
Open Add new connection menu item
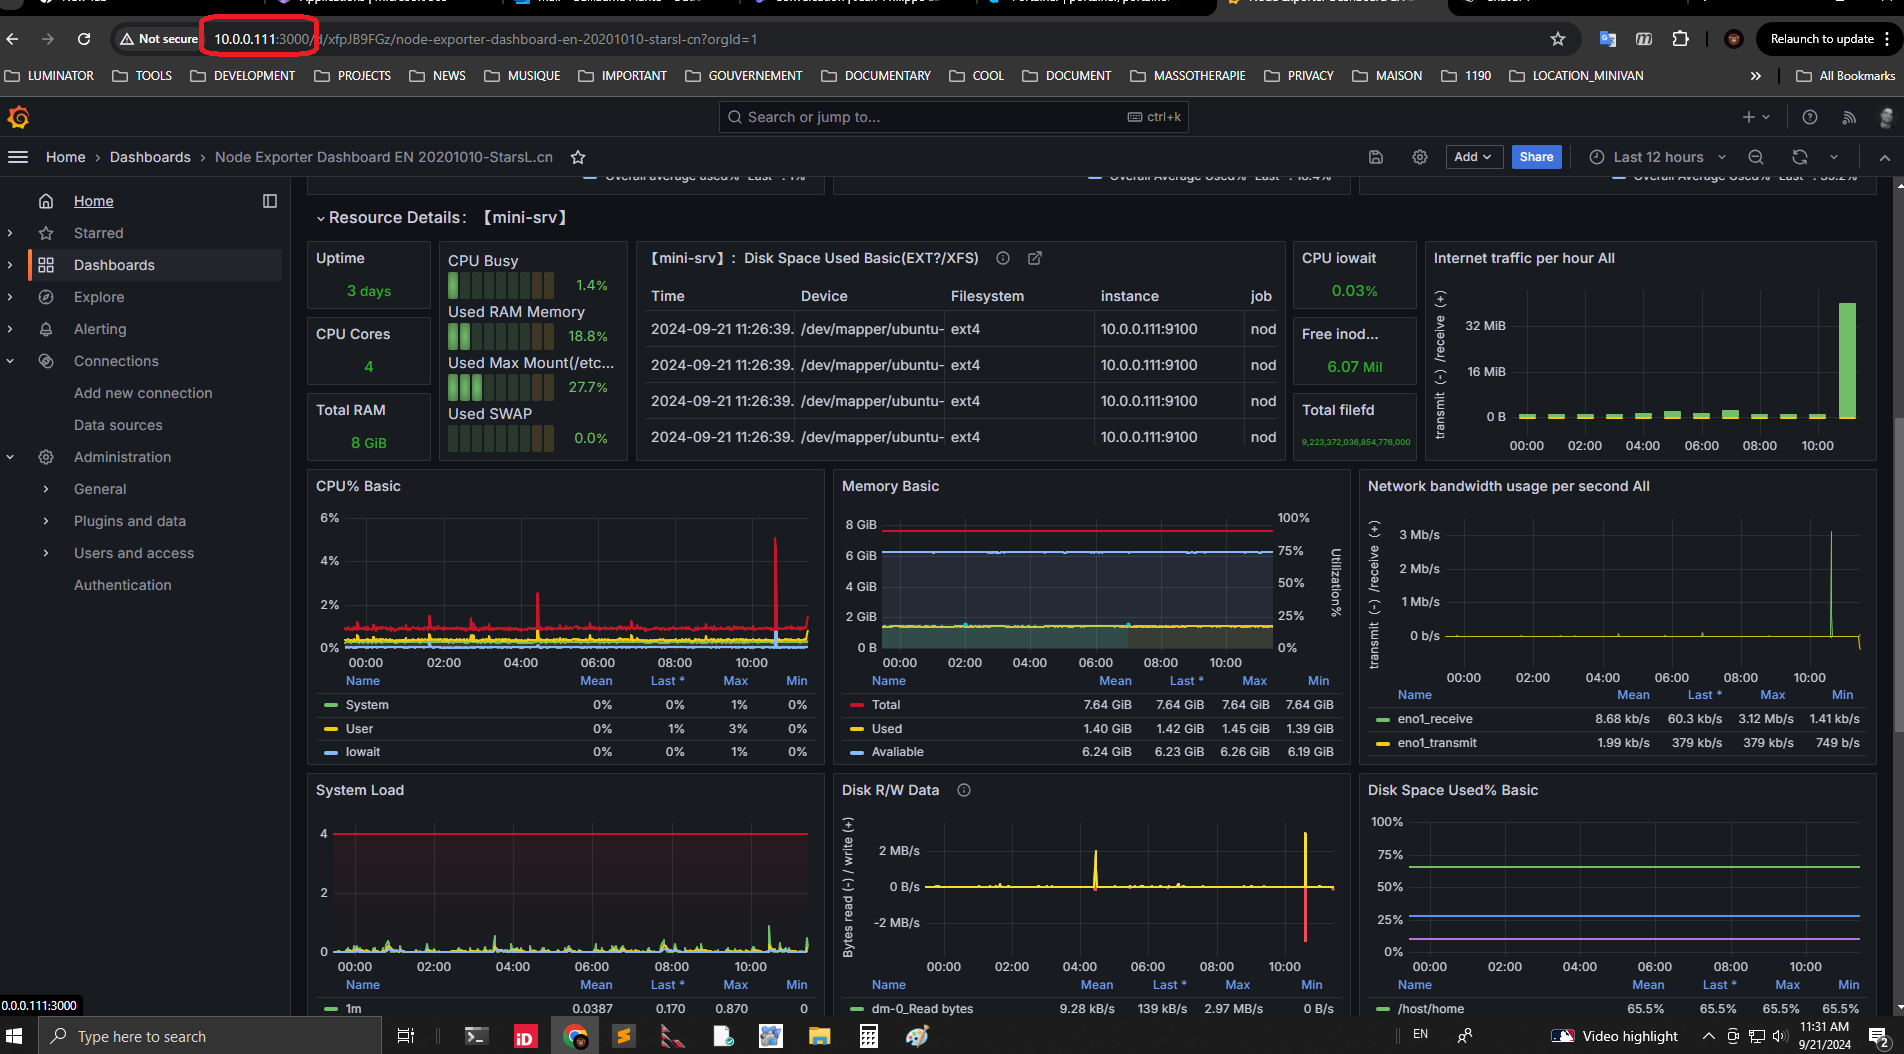(x=143, y=393)
